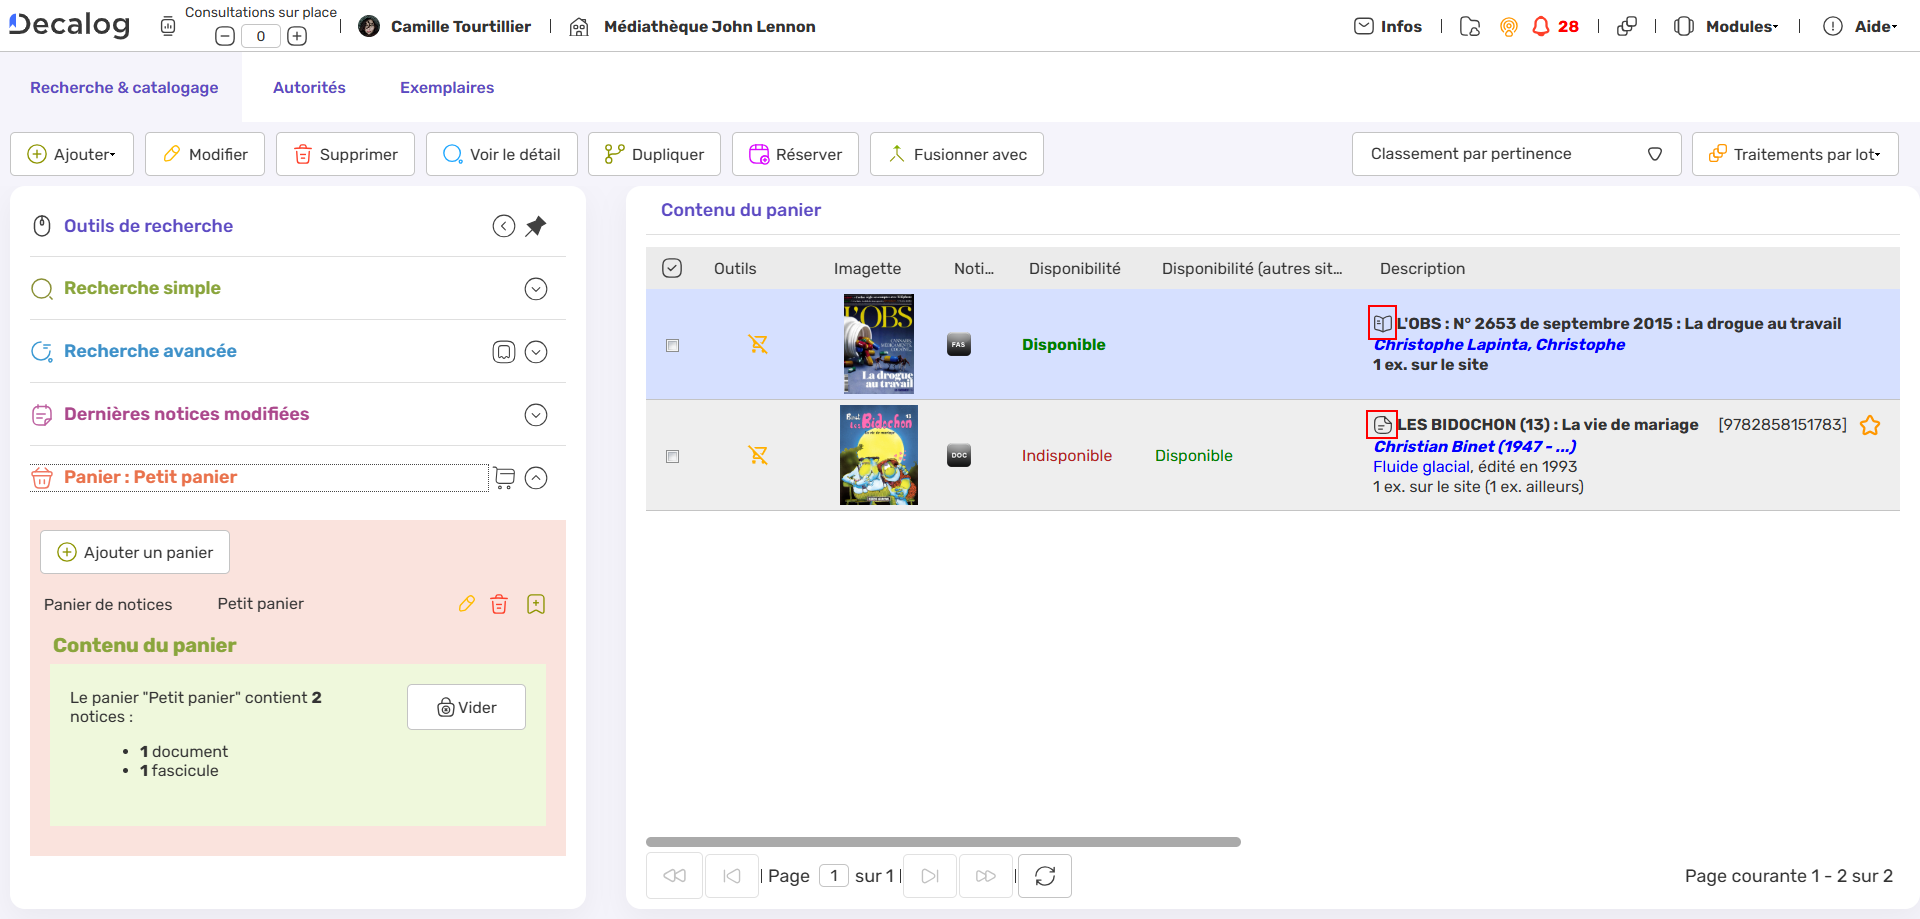Viewport: 1920px width, 919px height.
Task: Open the notifications bell showing 28 alerts
Action: coord(1542,26)
